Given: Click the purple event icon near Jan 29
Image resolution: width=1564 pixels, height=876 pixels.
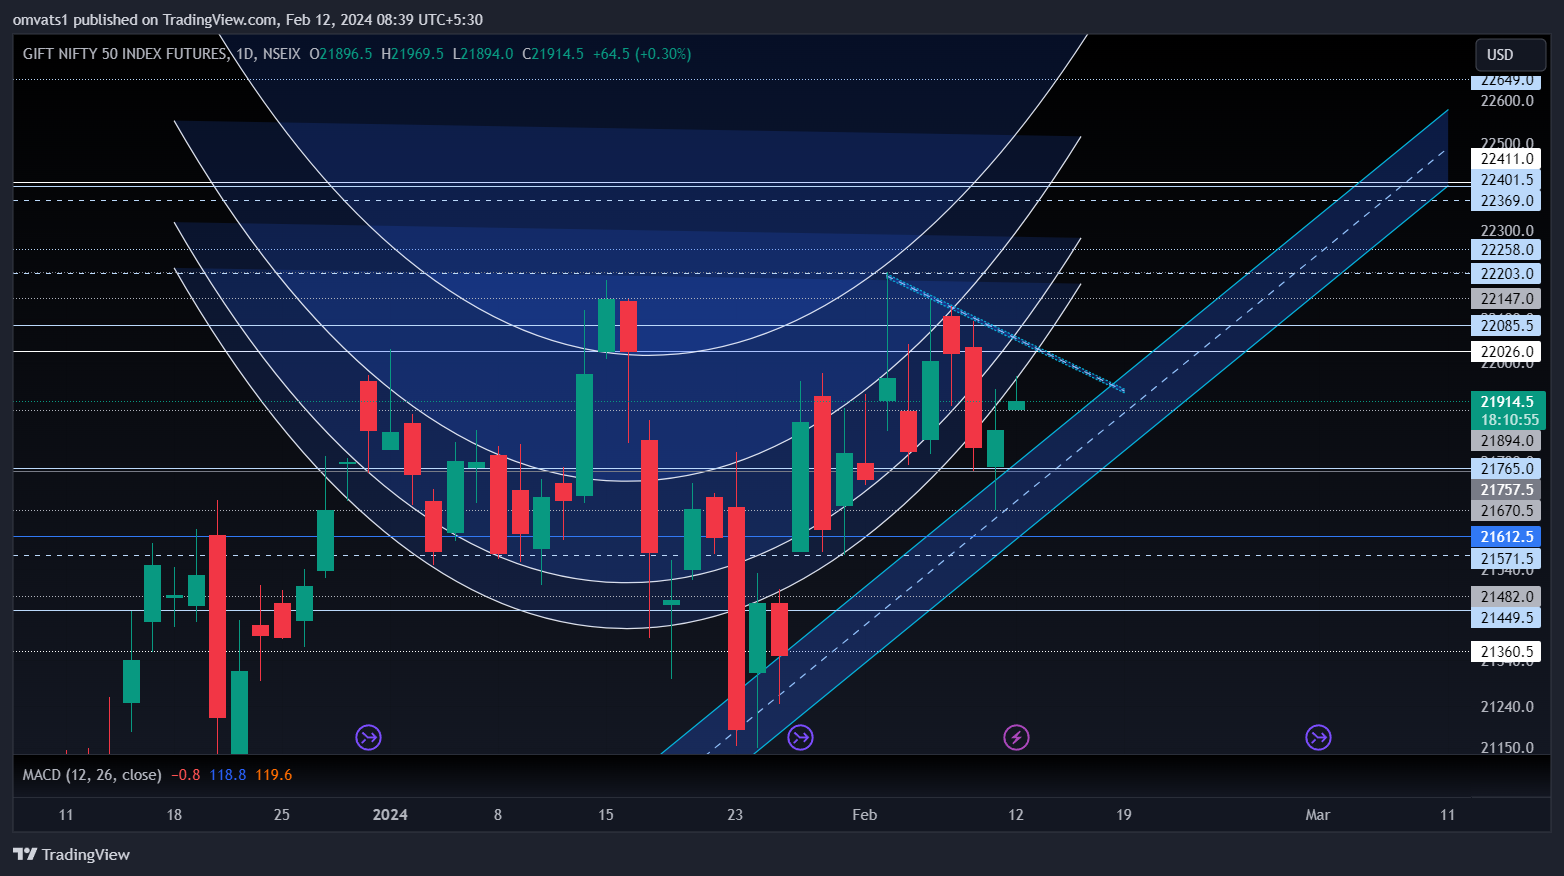Looking at the screenshot, I should (x=800, y=738).
